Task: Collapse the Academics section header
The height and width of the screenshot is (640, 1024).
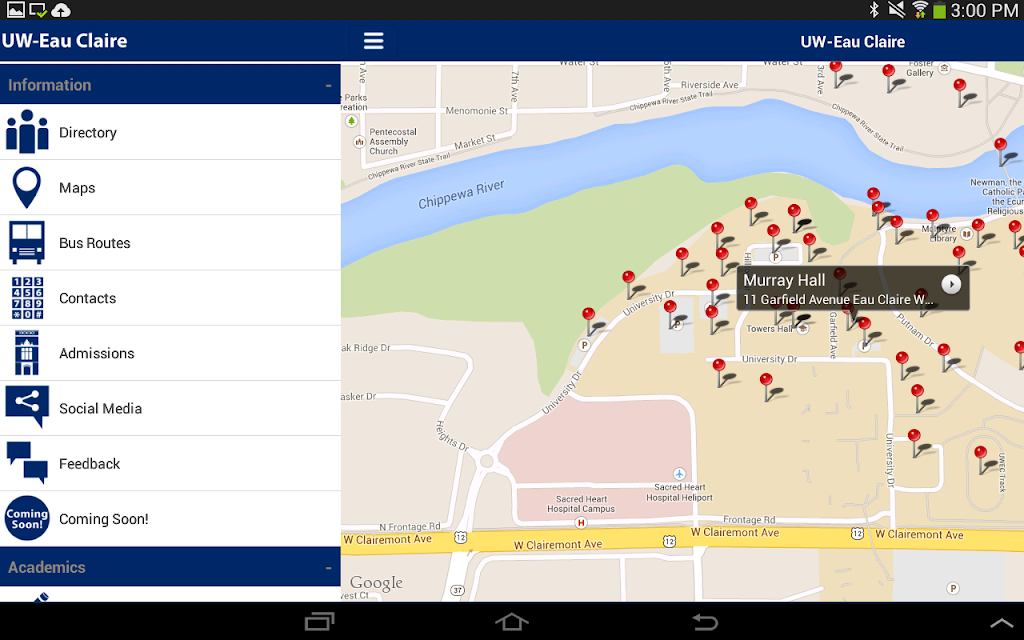Action: coord(170,567)
